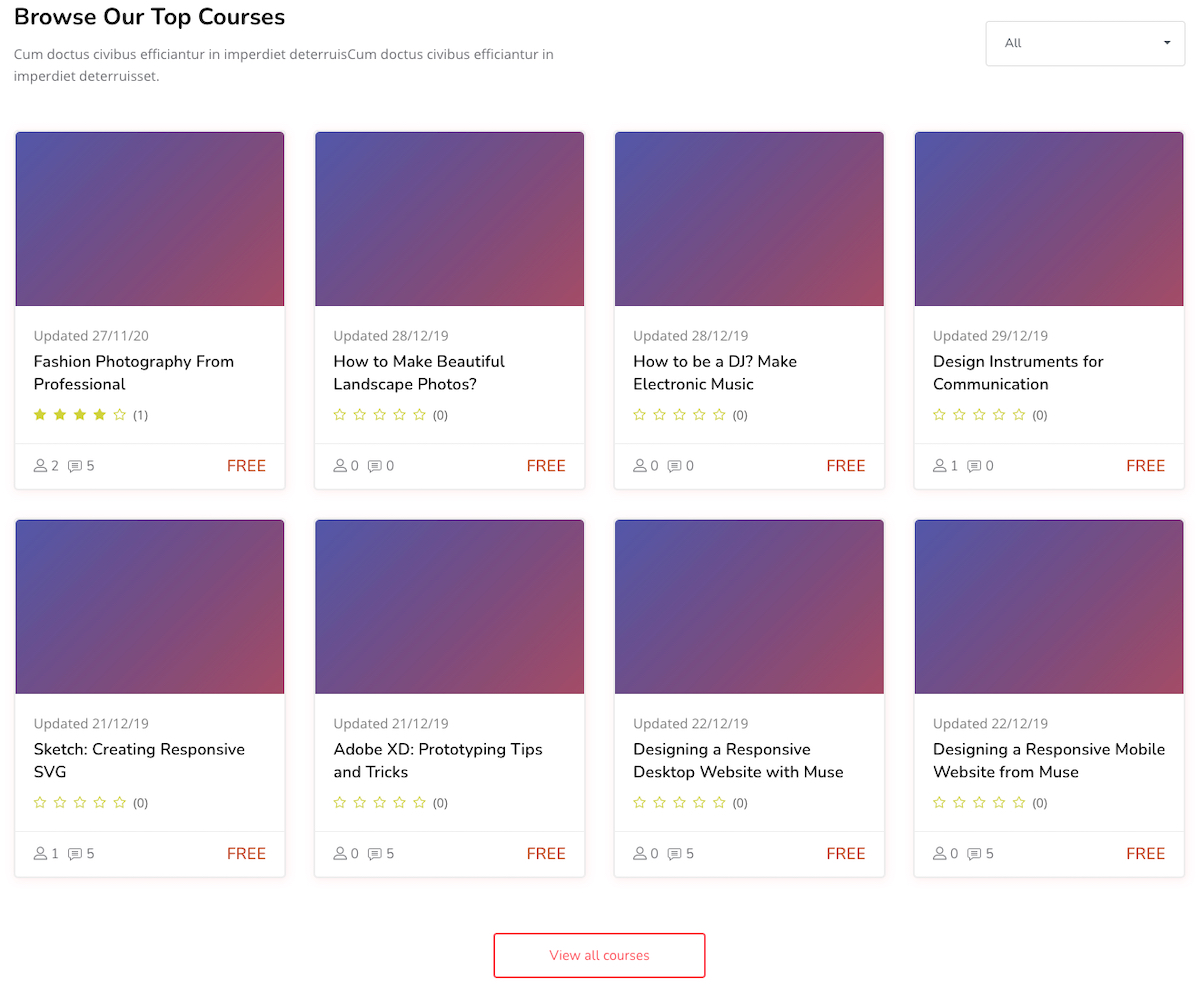The width and height of the screenshot is (1200, 990).
Task: Click the Design Instruments for Communication thumbnail
Action: tap(1049, 219)
